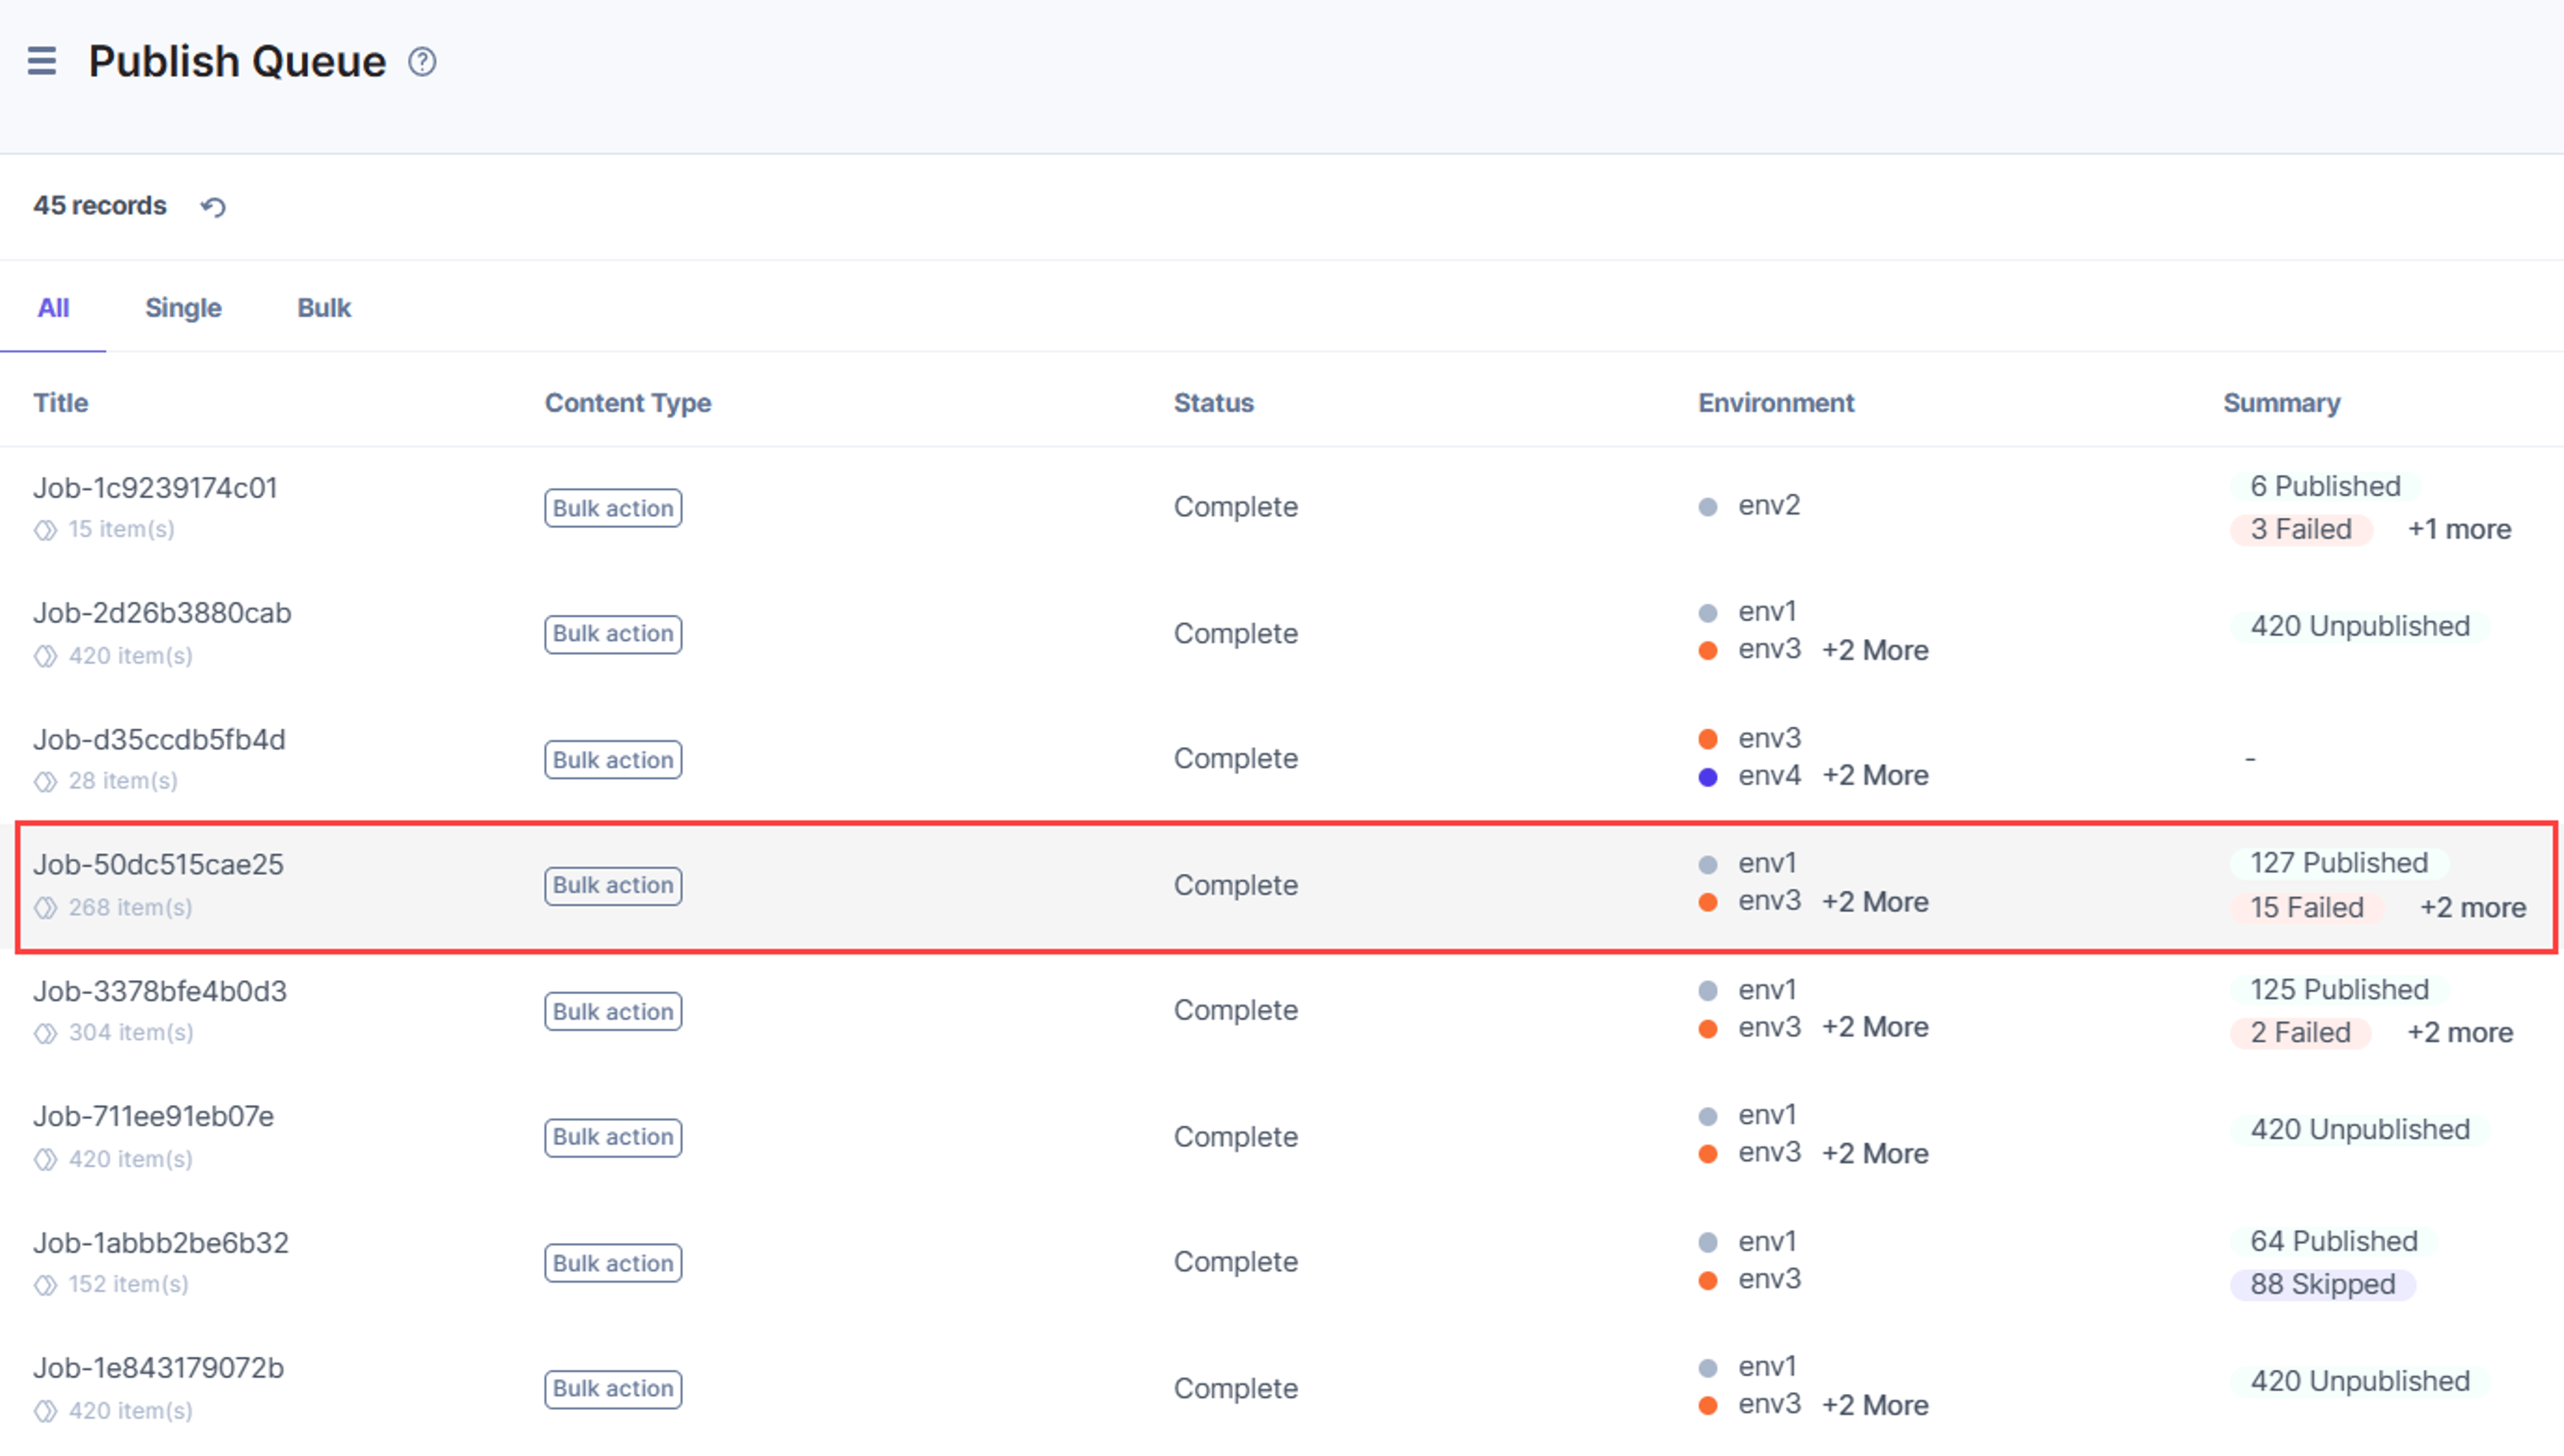
Task: Open job Job-1abbb2be6b32
Action: coord(161,1243)
